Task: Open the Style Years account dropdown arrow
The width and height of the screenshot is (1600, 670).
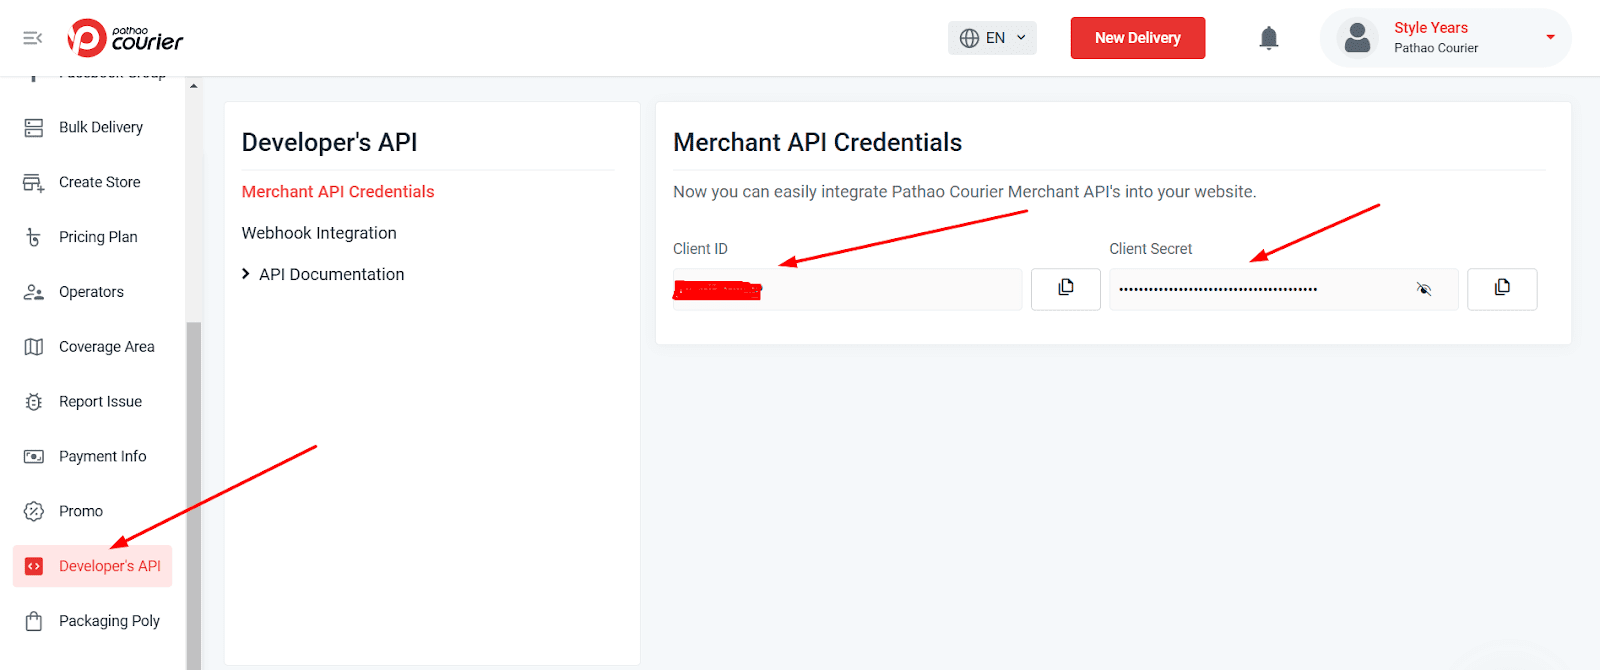Action: pyautogui.click(x=1550, y=38)
